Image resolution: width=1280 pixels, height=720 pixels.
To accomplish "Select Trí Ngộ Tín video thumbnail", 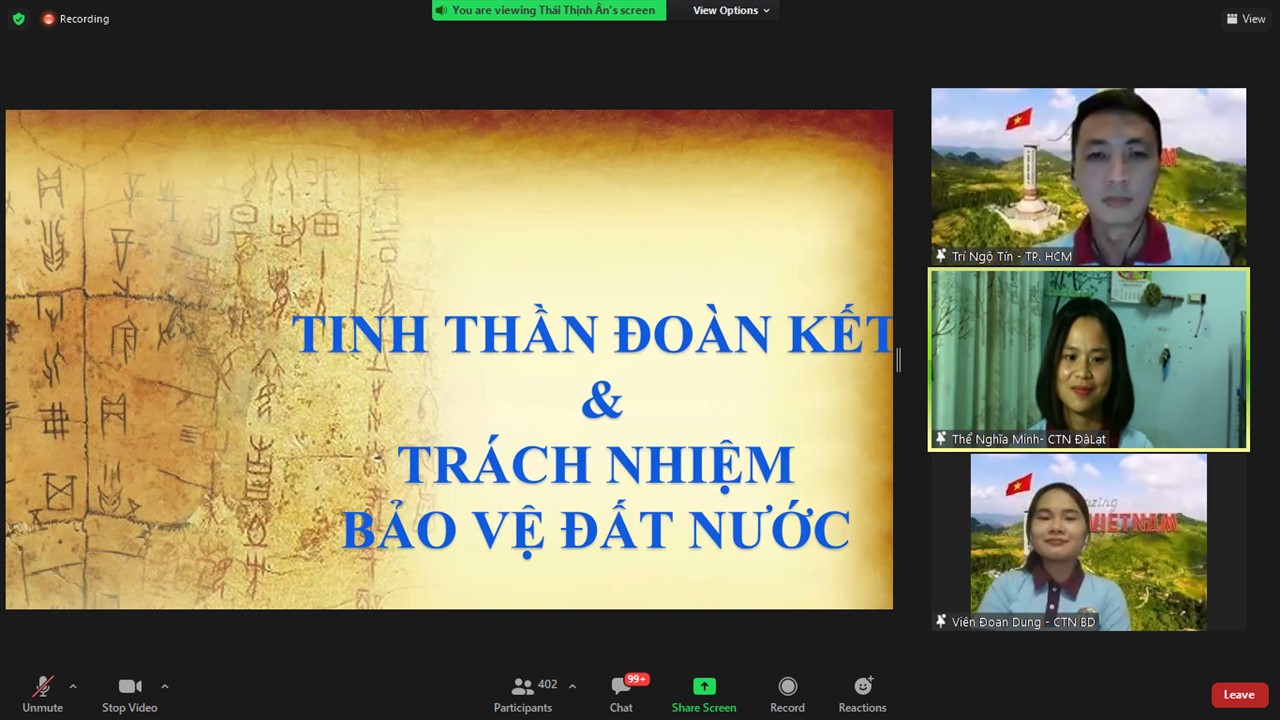I will 1088,176.
